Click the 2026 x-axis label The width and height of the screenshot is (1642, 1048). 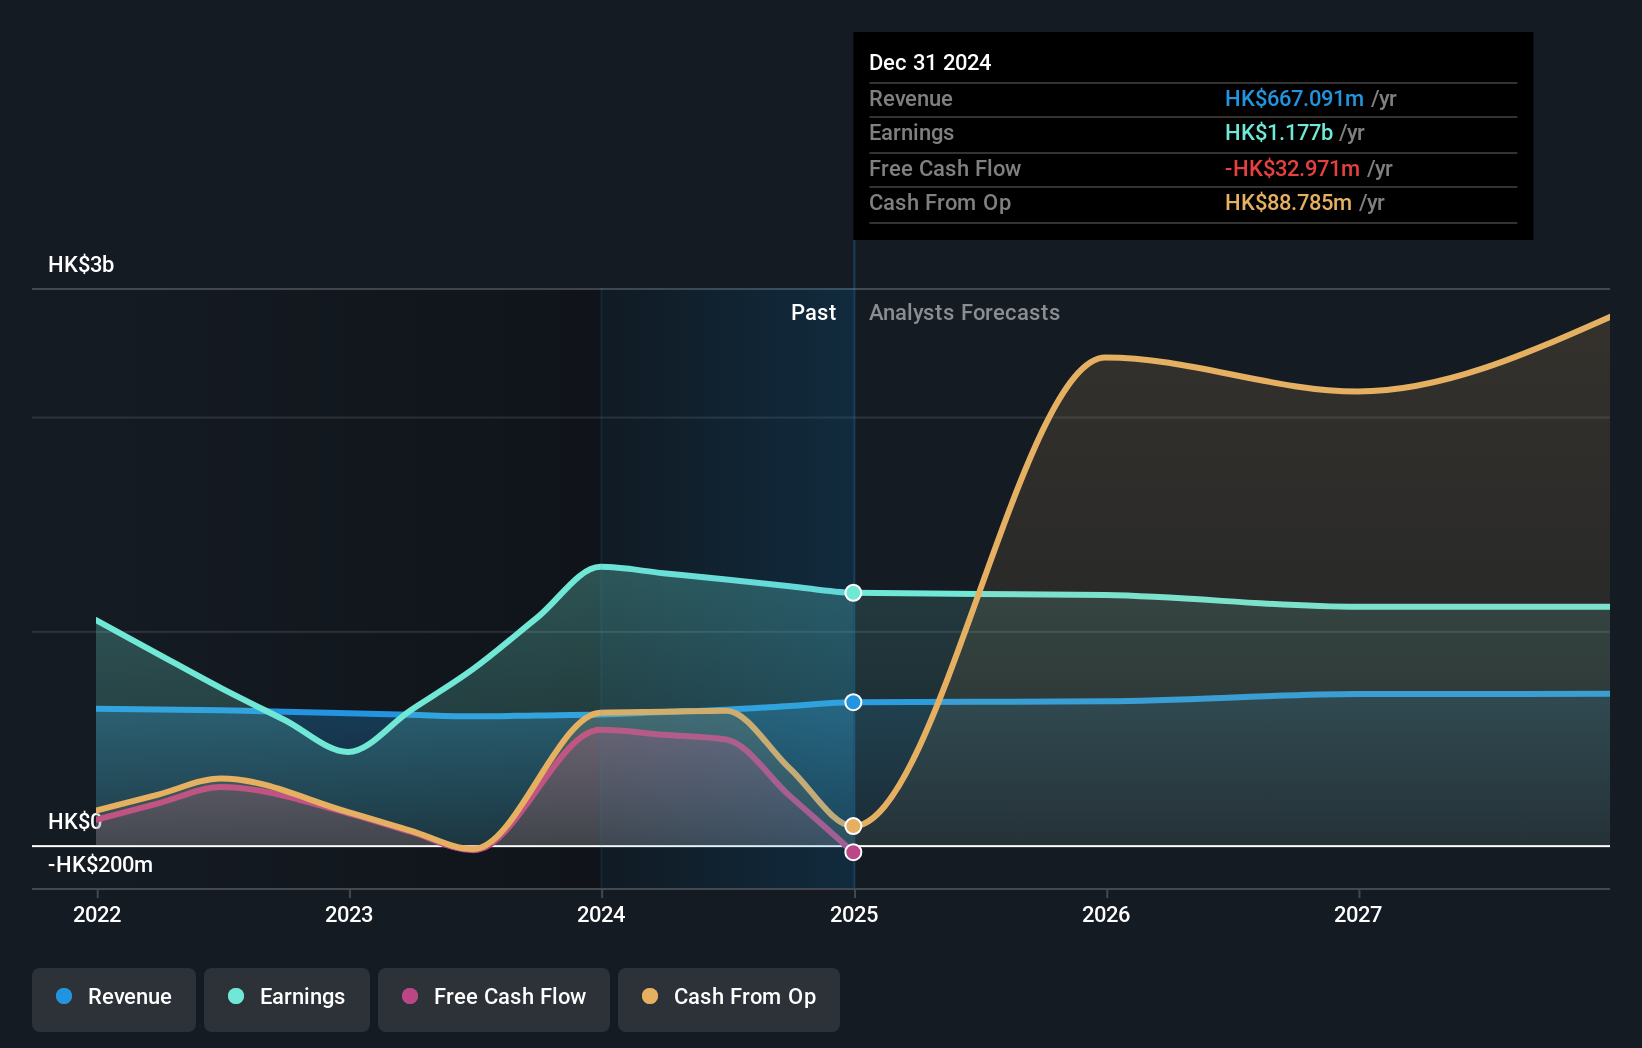pyautogui.click(x=1106, y=914)
